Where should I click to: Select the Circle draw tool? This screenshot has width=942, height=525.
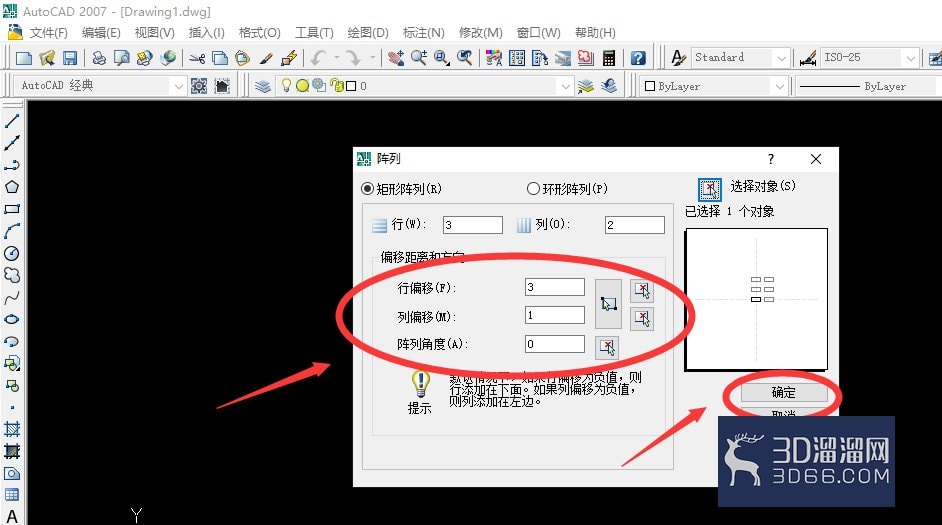12,253
